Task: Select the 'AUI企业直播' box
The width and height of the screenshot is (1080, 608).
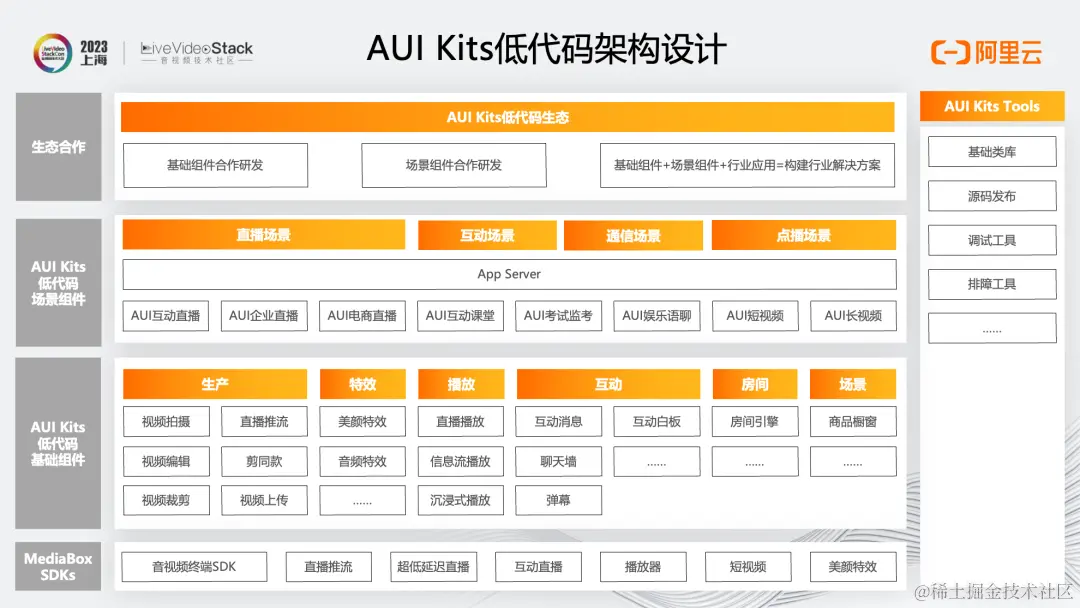Action: click(264, 316)
